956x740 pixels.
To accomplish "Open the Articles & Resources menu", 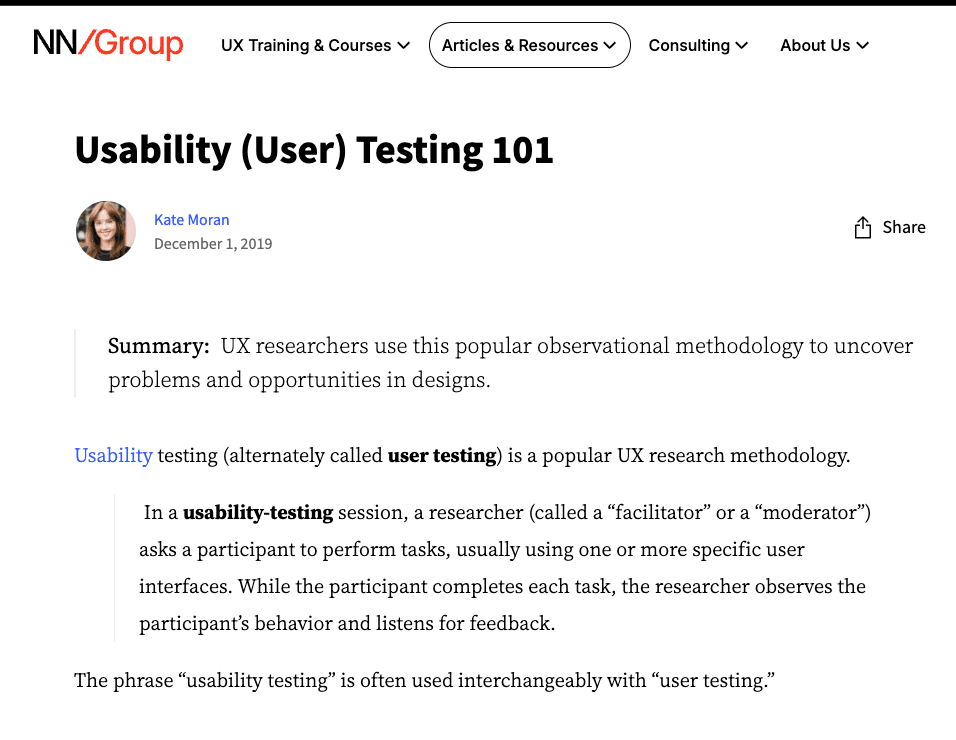I will coord(519,45).
